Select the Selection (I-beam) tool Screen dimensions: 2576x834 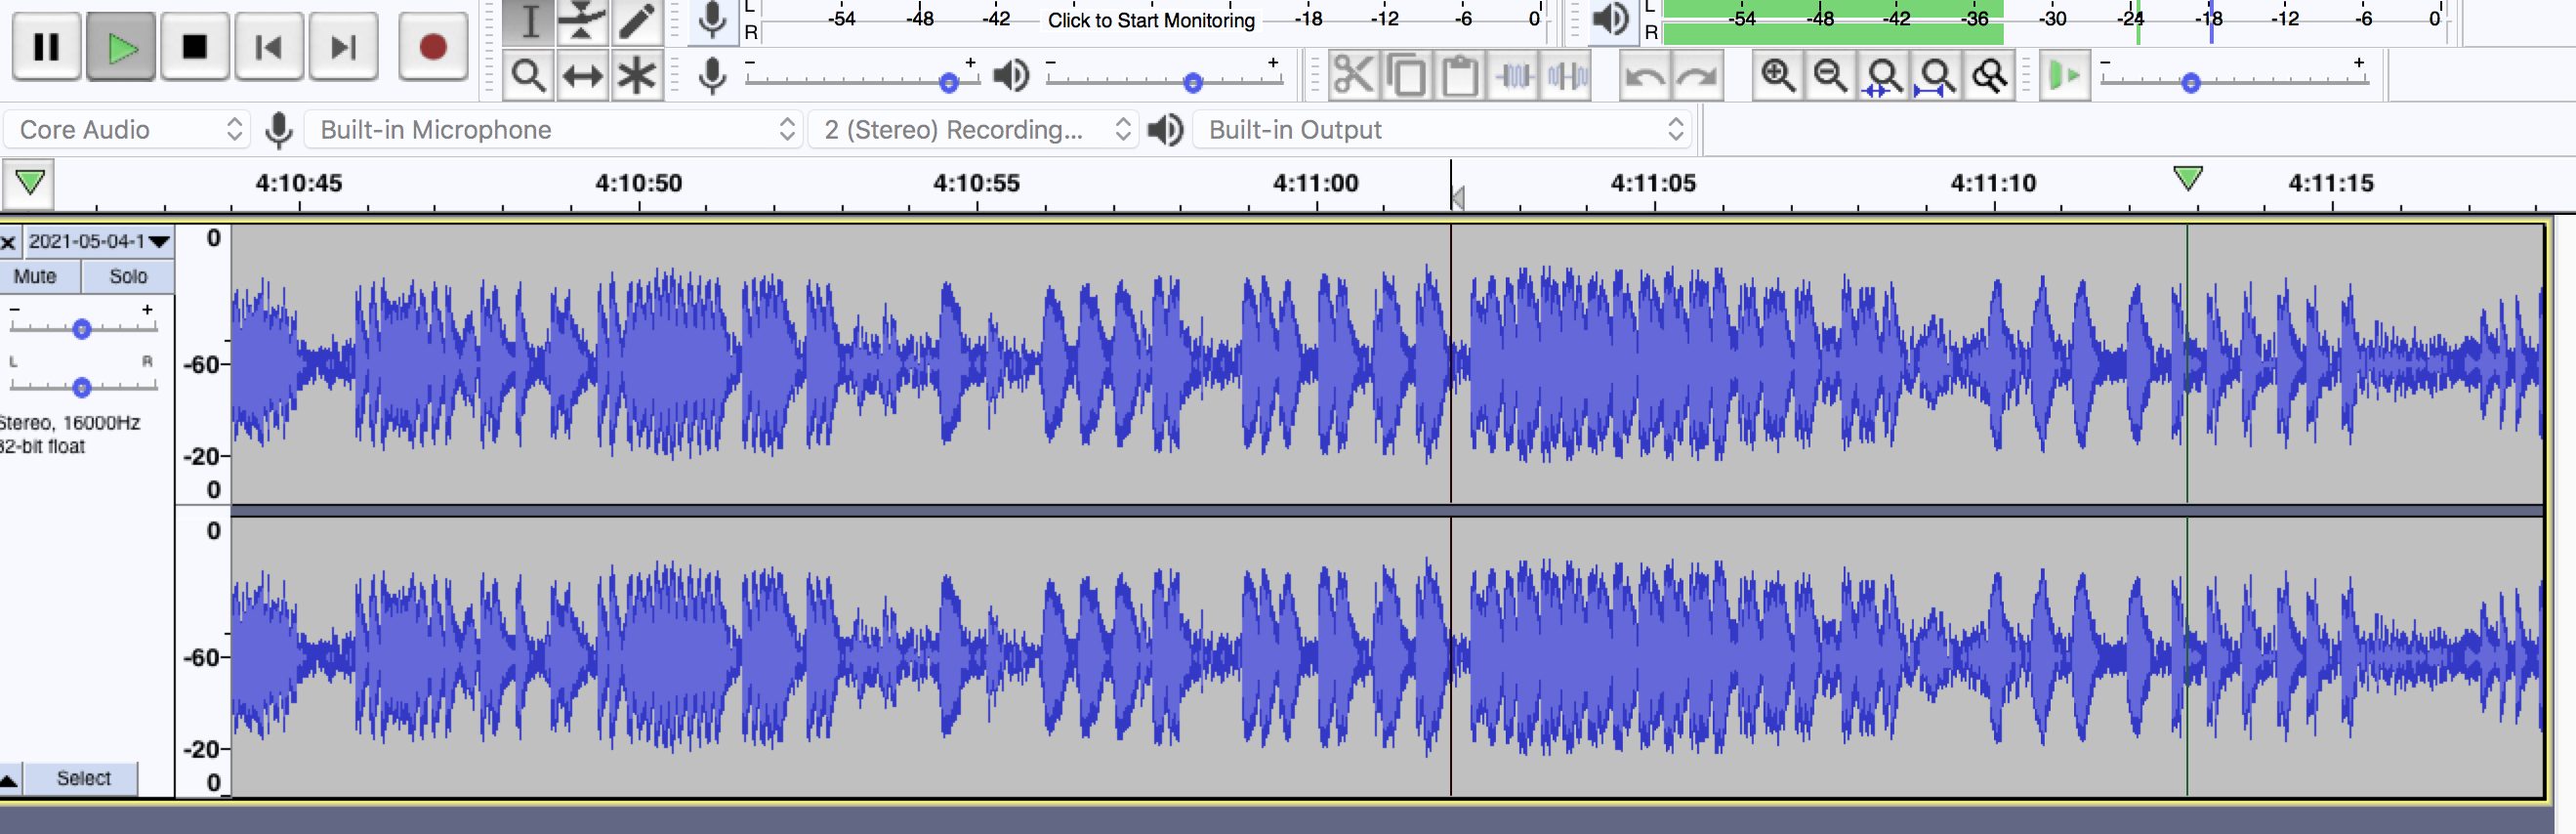pos(529,22)
